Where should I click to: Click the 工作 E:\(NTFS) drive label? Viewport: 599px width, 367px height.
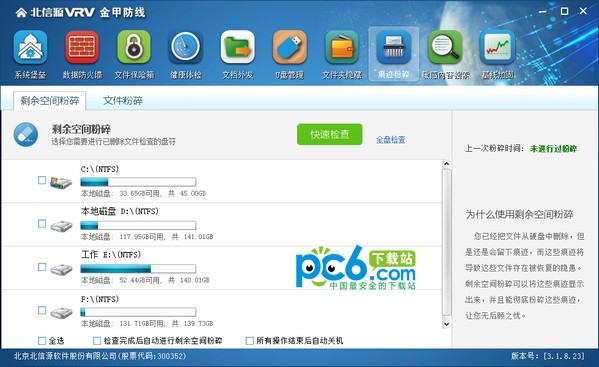pyautogui.click(x=111, y=255)
